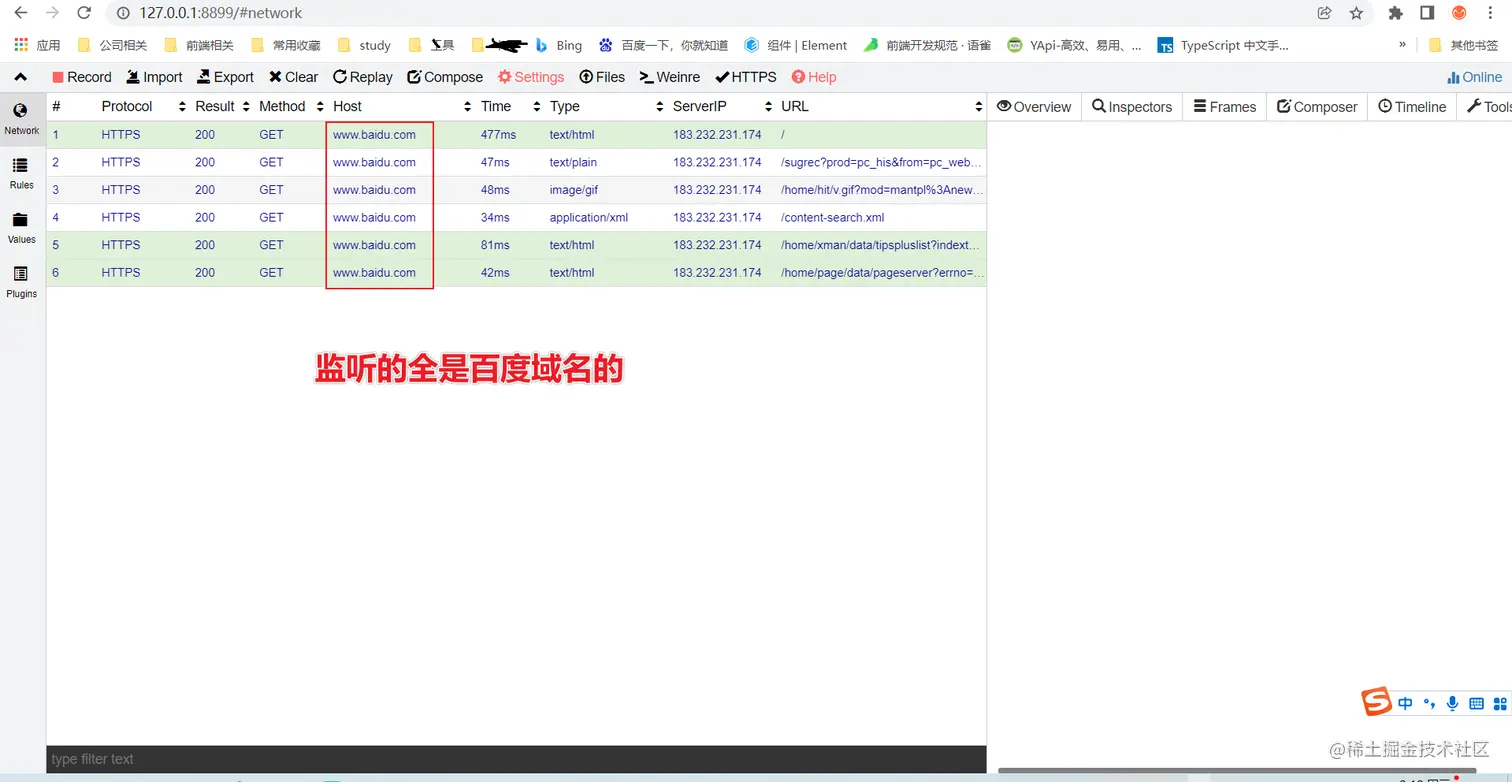Switch to the Overview tab
This screenshot has width=1512, height=782.
(x=1034, y=107)
